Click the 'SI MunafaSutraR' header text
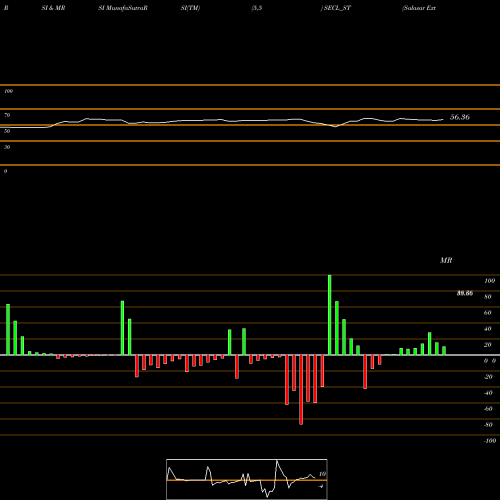500x500 pixels. (123, 8)
